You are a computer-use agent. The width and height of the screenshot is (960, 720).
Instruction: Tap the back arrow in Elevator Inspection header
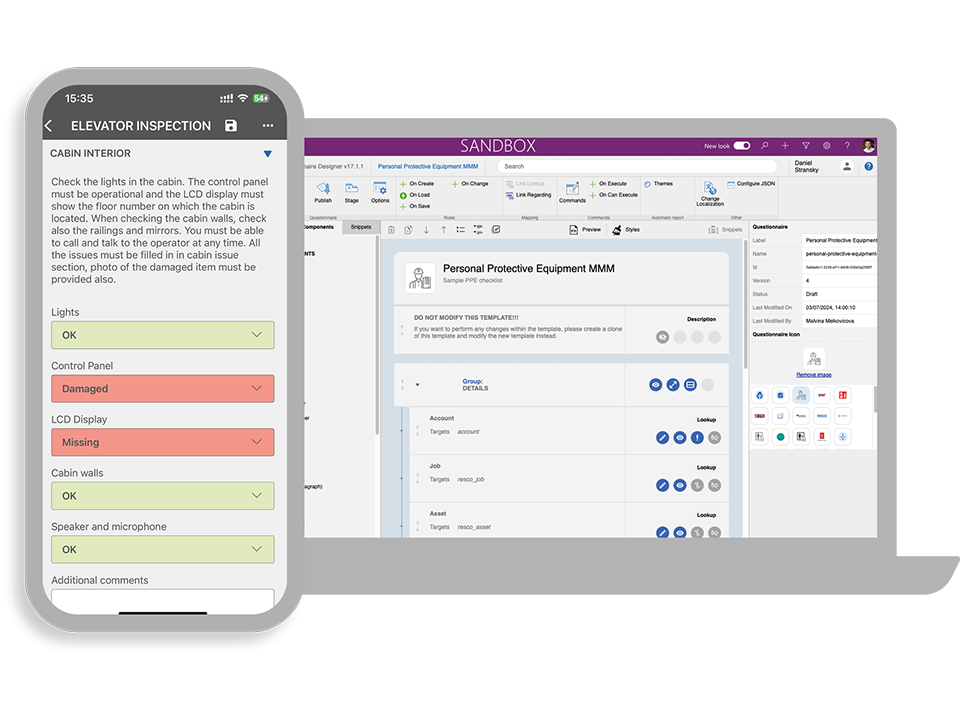49,126
